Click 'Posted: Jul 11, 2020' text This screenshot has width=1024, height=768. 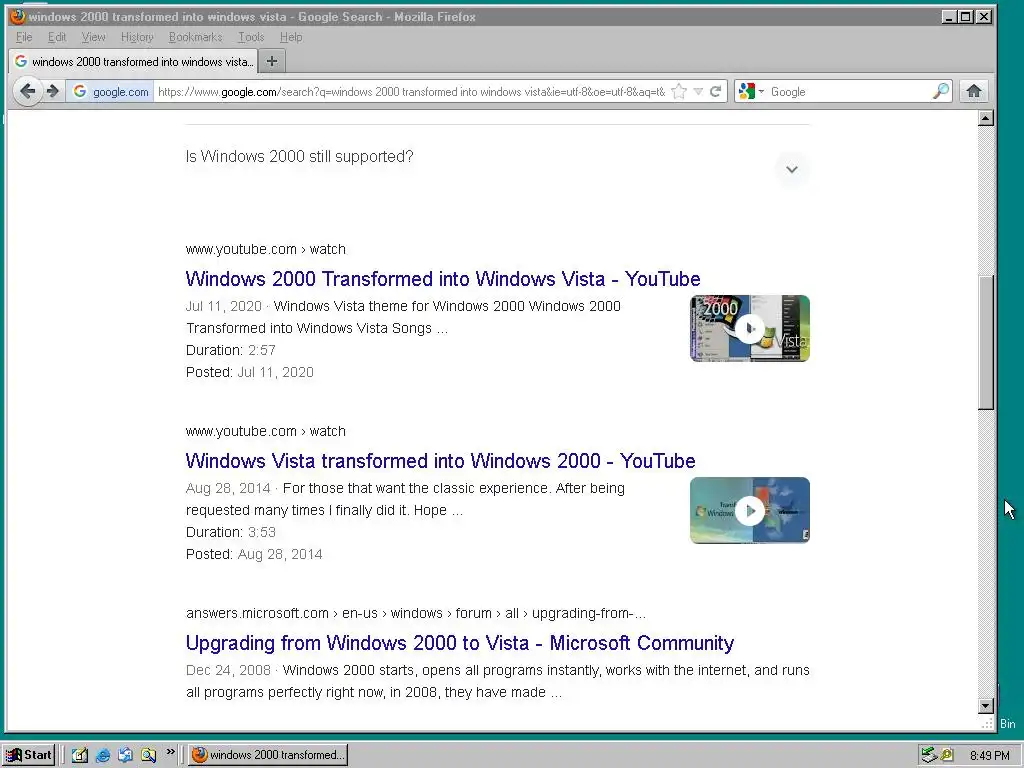click(249, 372)
